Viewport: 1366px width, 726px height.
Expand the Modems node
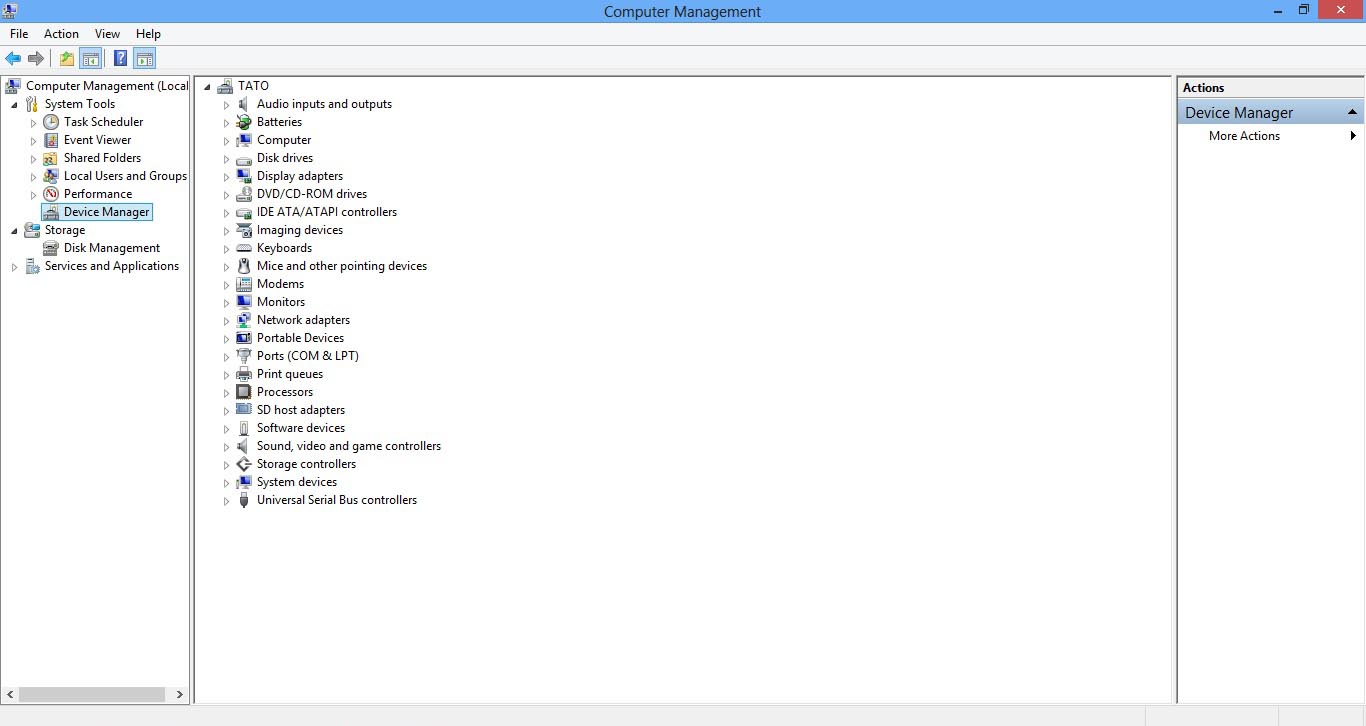coord(227,285)
